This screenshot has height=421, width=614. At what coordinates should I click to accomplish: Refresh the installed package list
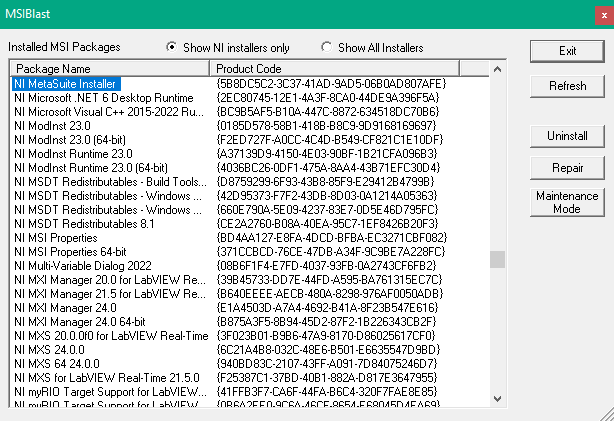point(567,86)
